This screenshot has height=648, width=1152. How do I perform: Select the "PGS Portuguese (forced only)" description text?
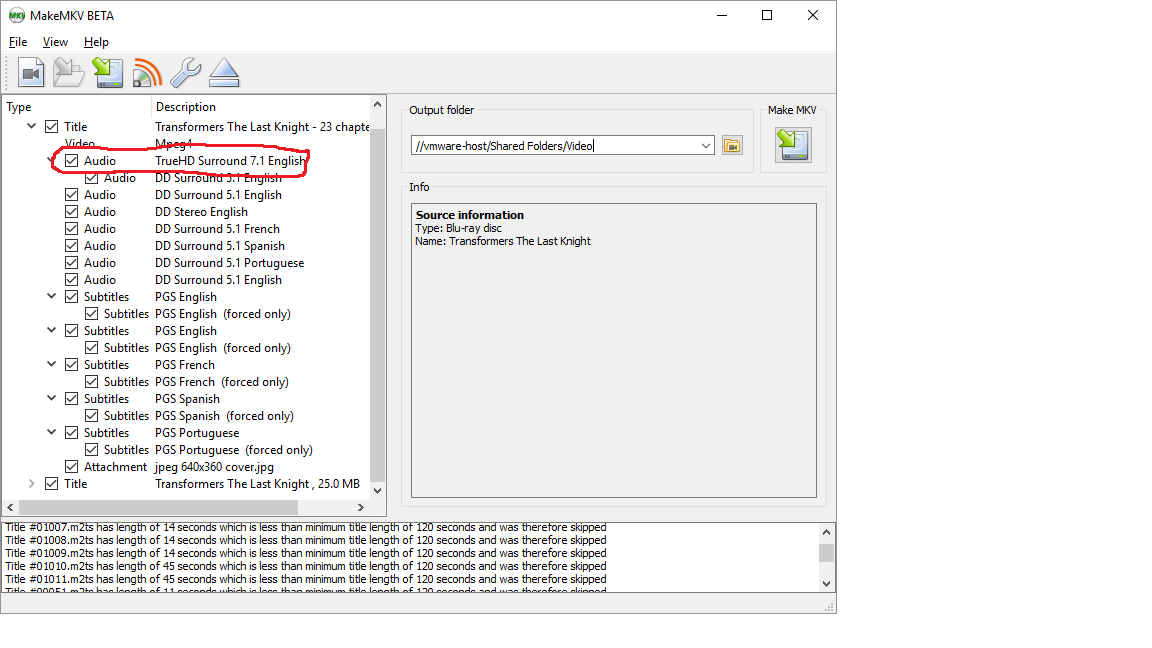pos(234,450)
